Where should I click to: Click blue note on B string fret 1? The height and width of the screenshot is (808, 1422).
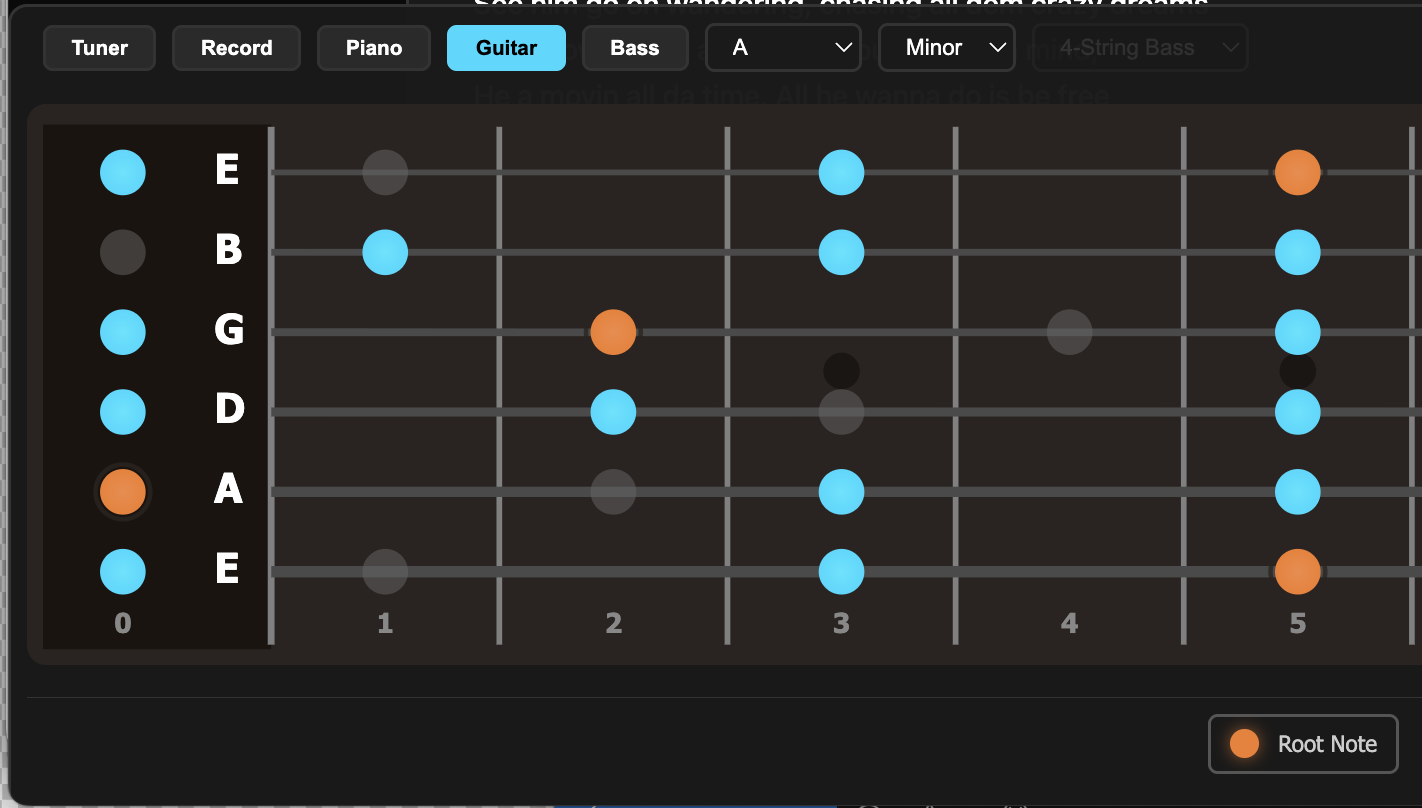(x=385, y=252)
